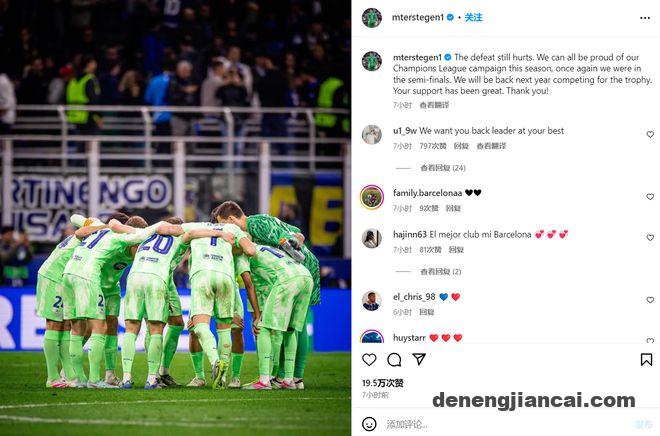The image size is (660, 436).
Task: Like family.barcelonaa's comment
Action: click(x=650, y=197)
